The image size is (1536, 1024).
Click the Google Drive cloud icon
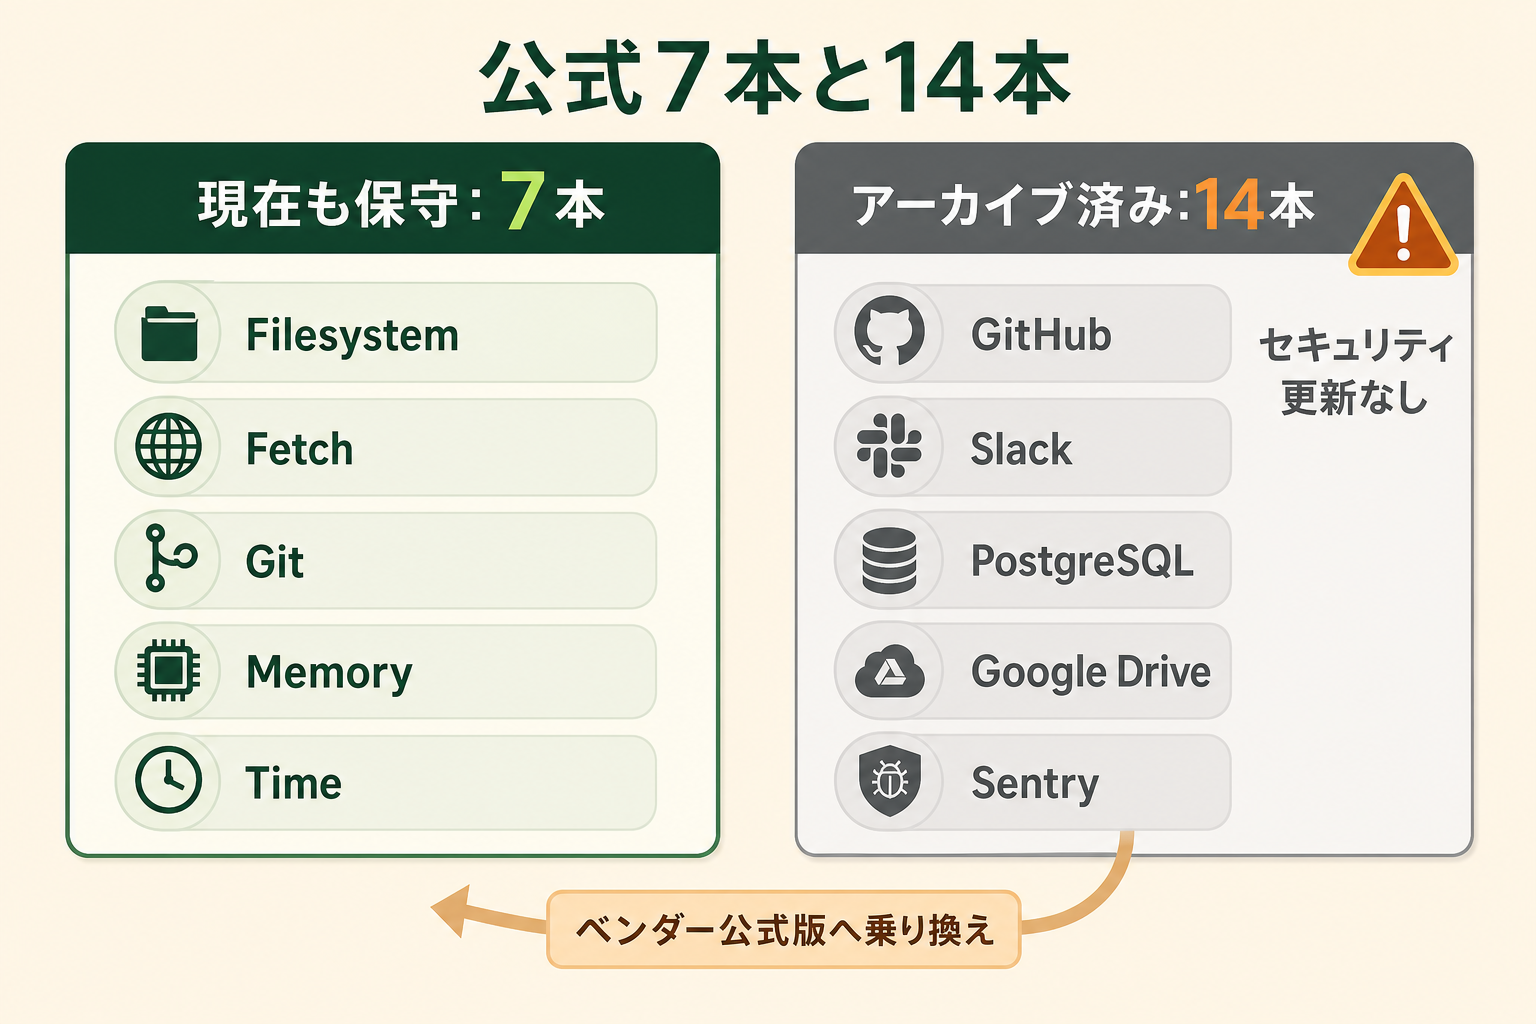click(889, 672)
